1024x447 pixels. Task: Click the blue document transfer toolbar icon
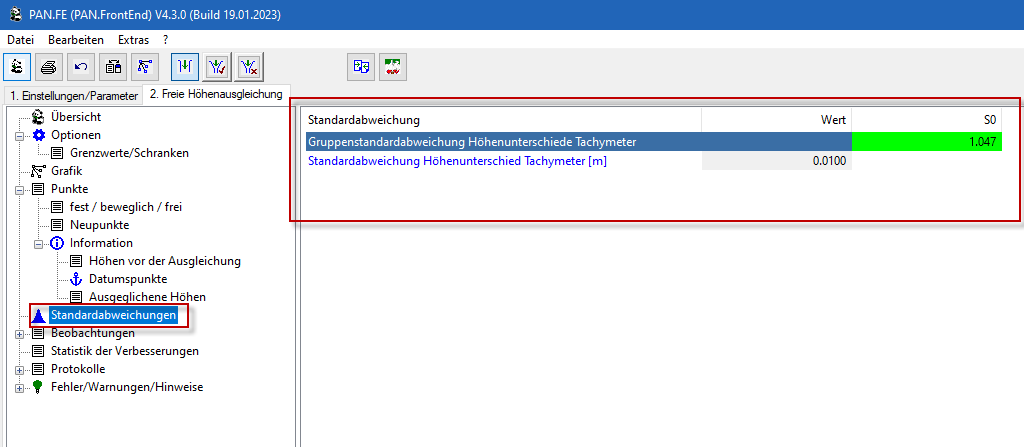(x=361, y=67)
